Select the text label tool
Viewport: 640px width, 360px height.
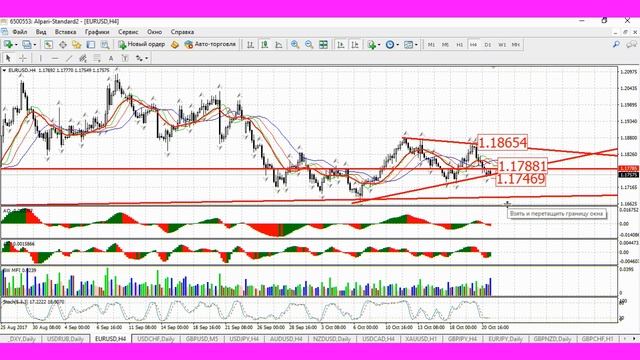[x=125, y=58]
